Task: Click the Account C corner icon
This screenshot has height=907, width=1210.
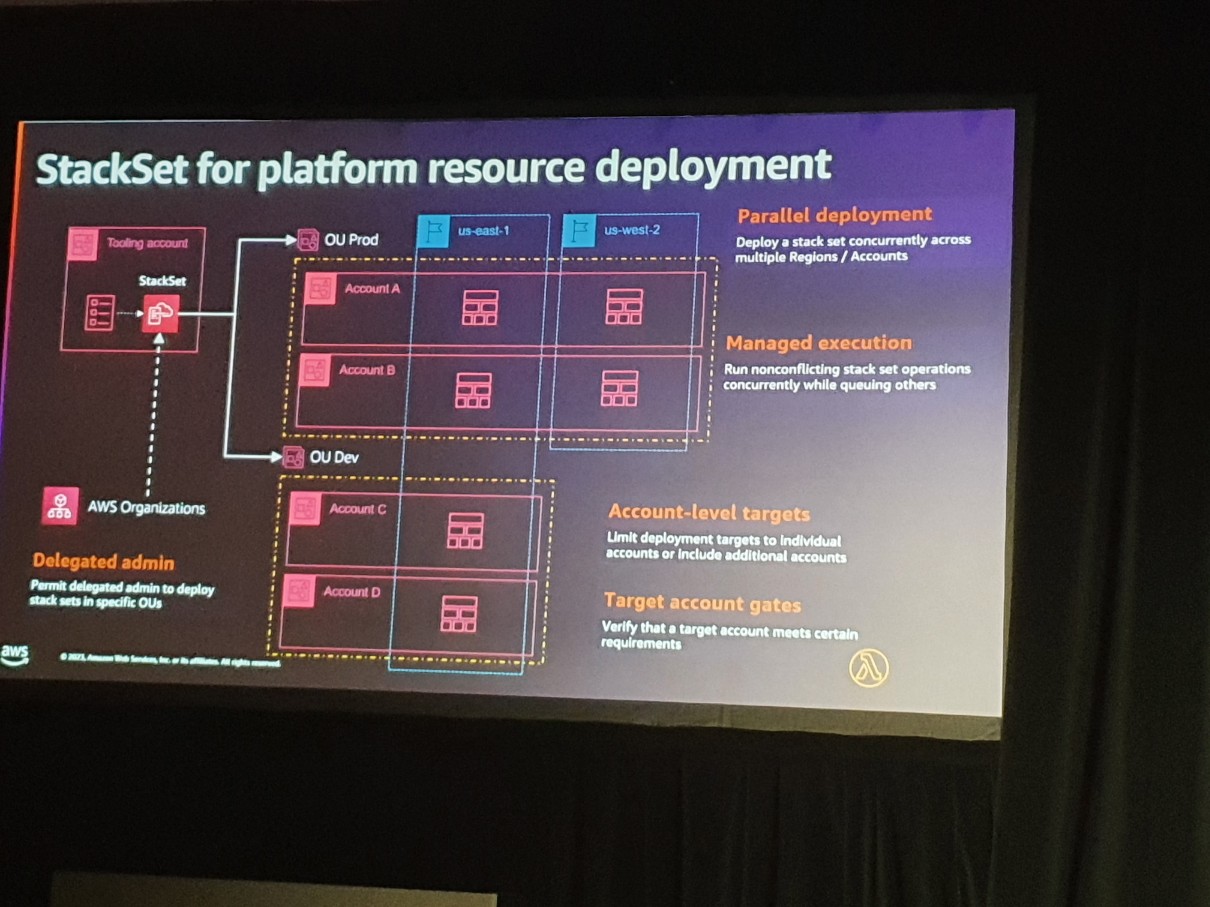Action: [x=304, y=510]
